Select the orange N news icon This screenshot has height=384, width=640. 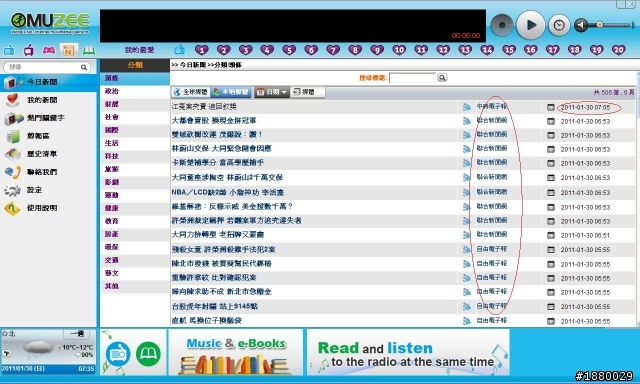coord(68,51)
